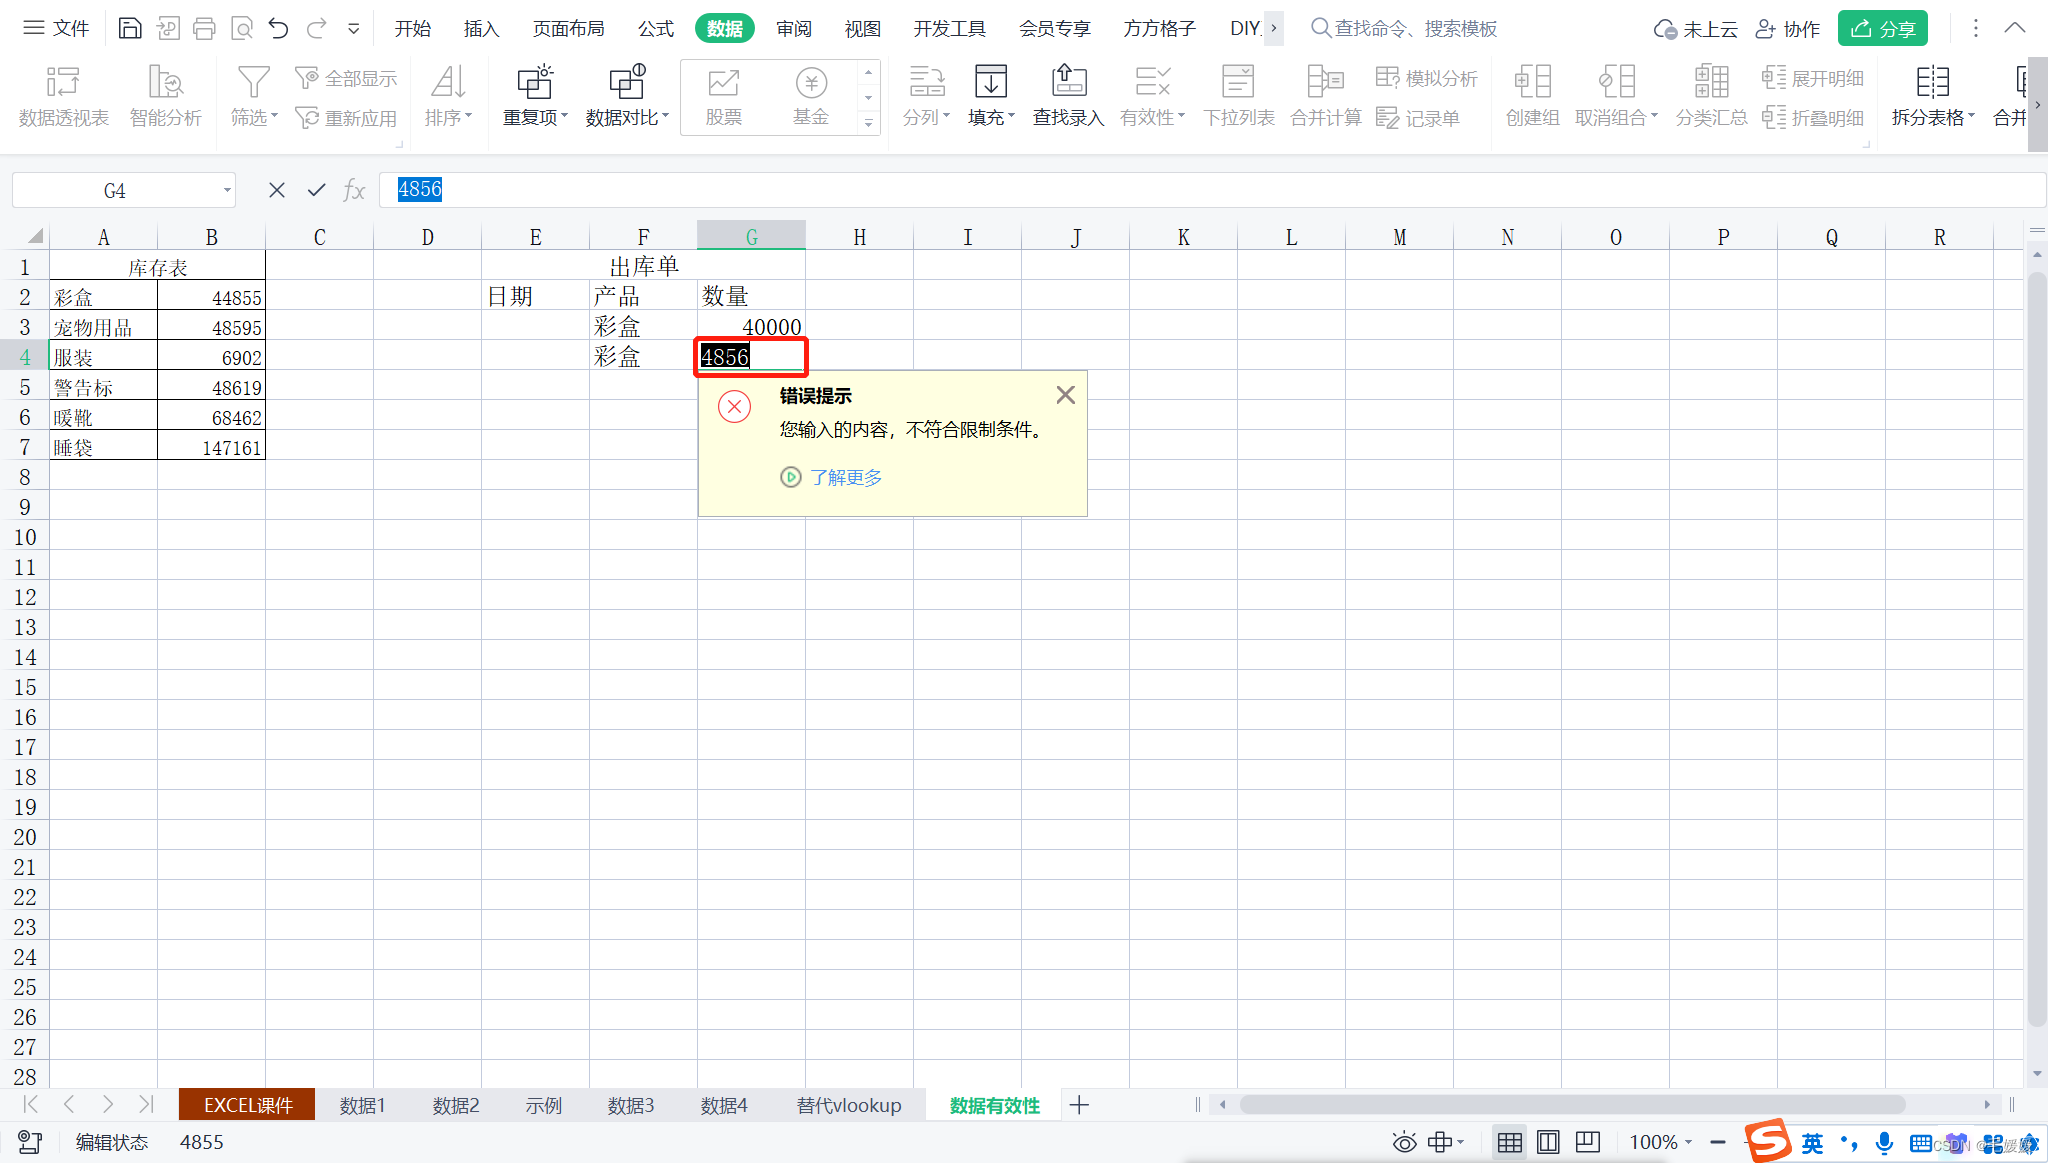Click the vertical scrollbar thumb
The image size is (2048, 1163).
2037,648
